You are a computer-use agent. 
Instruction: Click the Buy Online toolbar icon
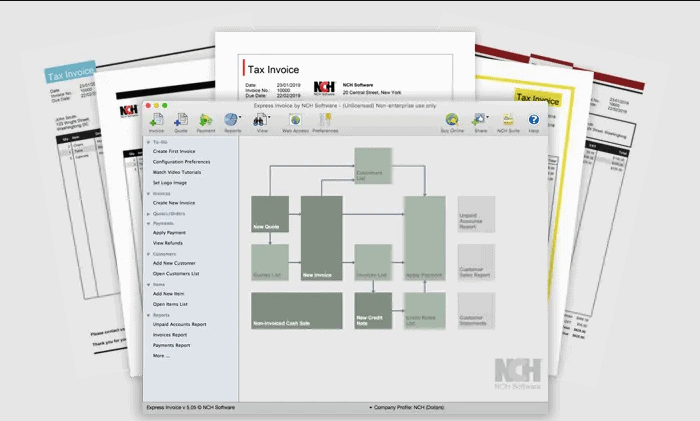pos(453,121)
